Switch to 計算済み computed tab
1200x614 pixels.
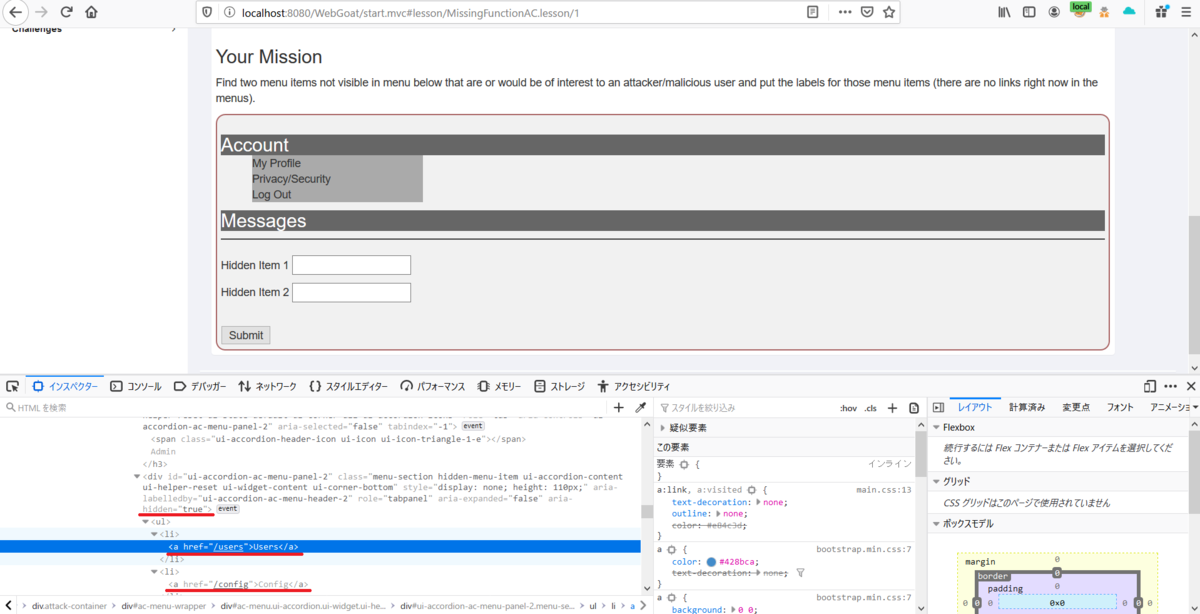(1028, 407)
